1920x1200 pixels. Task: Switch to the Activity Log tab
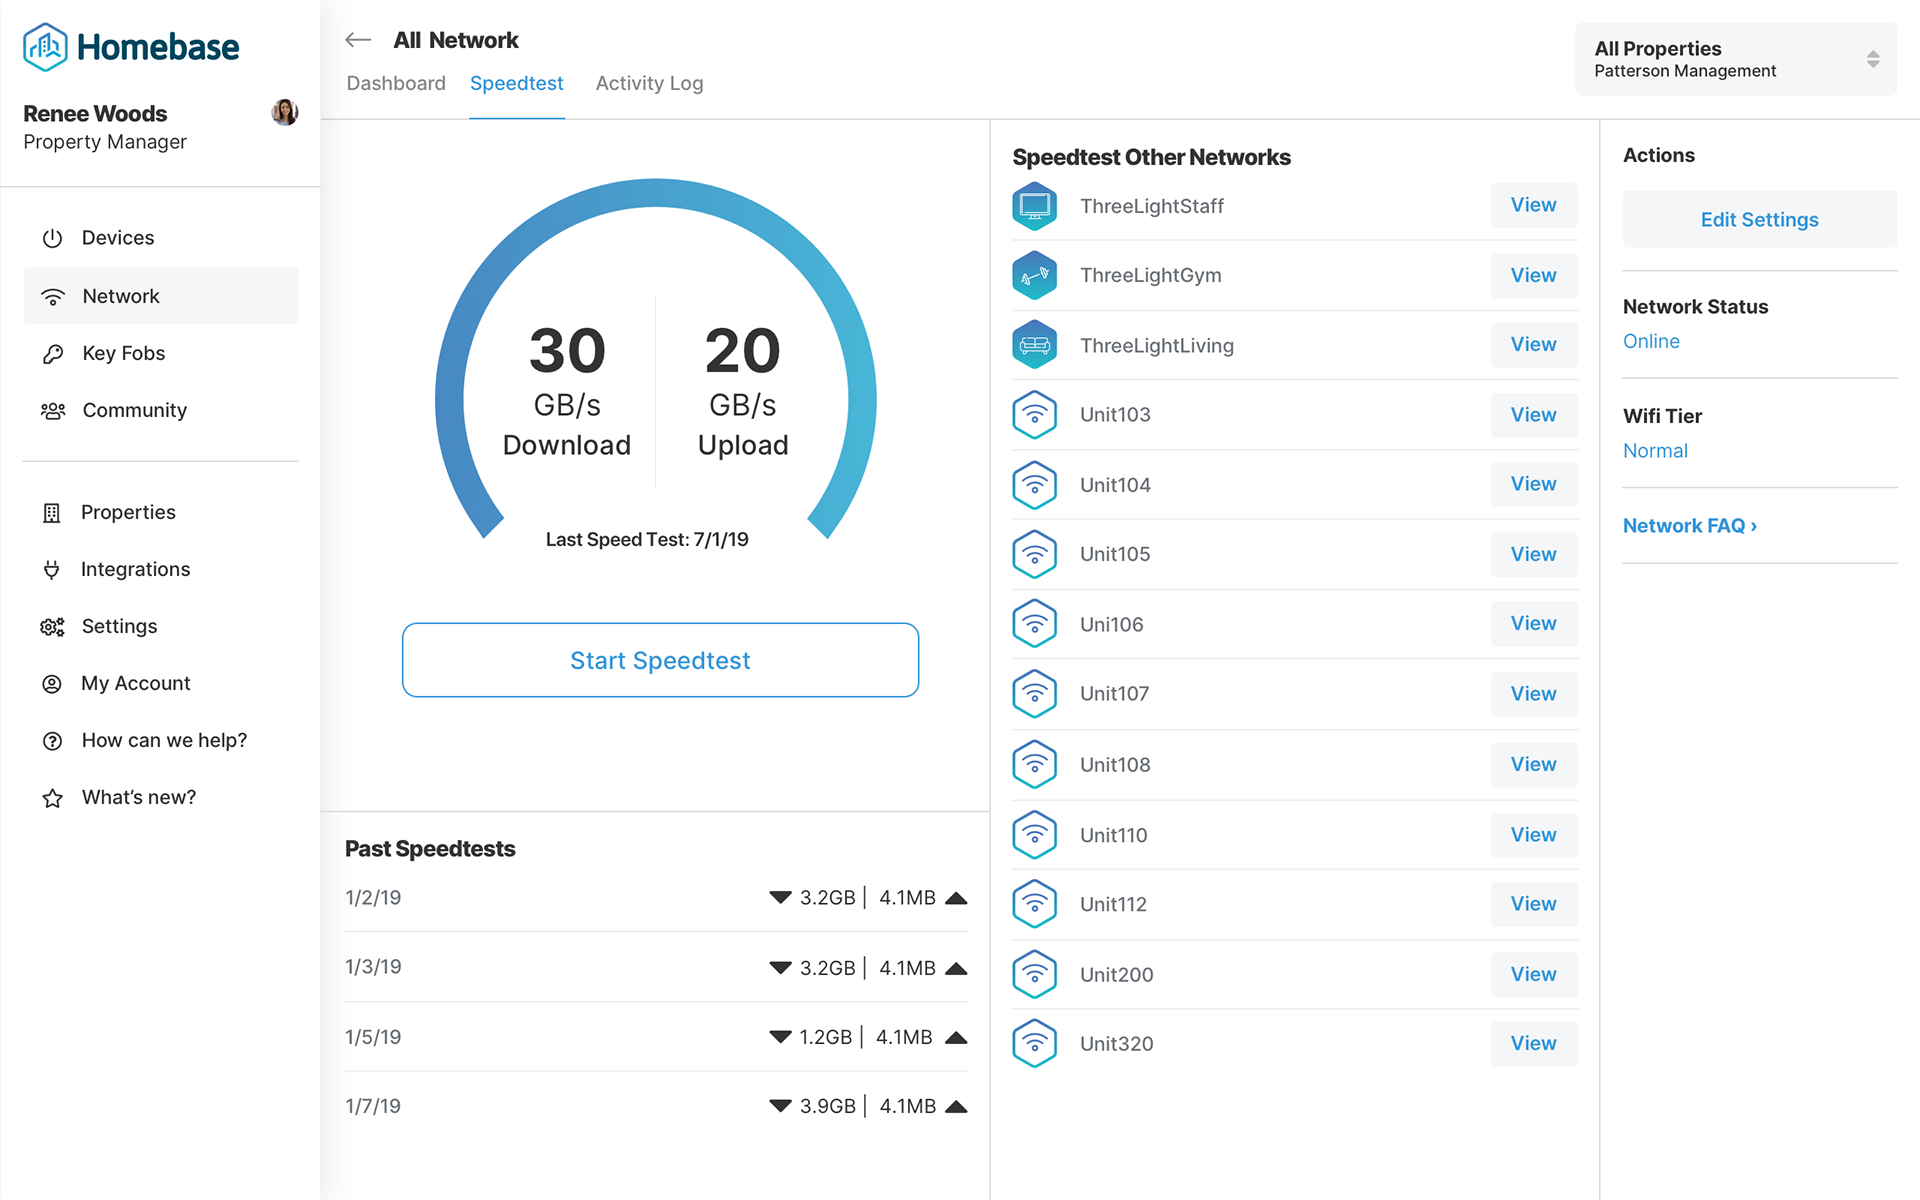(x=649, y=83)
